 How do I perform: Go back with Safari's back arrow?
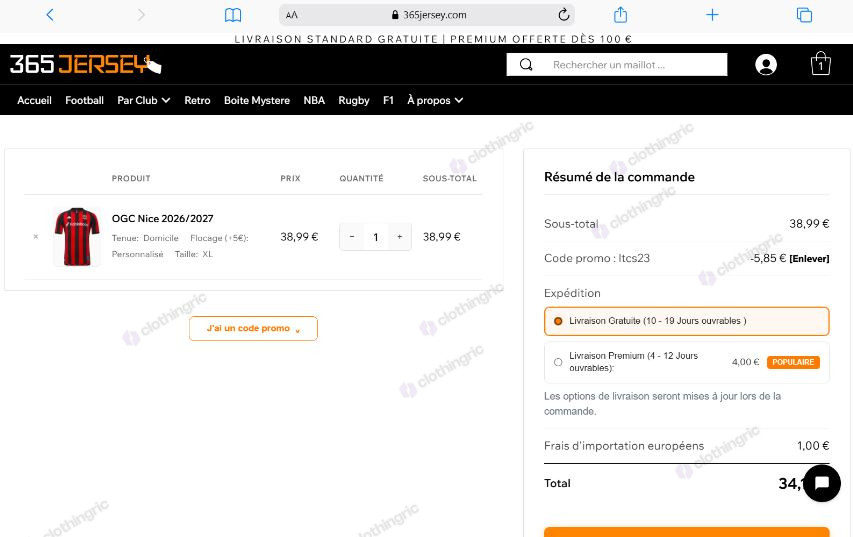[x=50, y=15]
